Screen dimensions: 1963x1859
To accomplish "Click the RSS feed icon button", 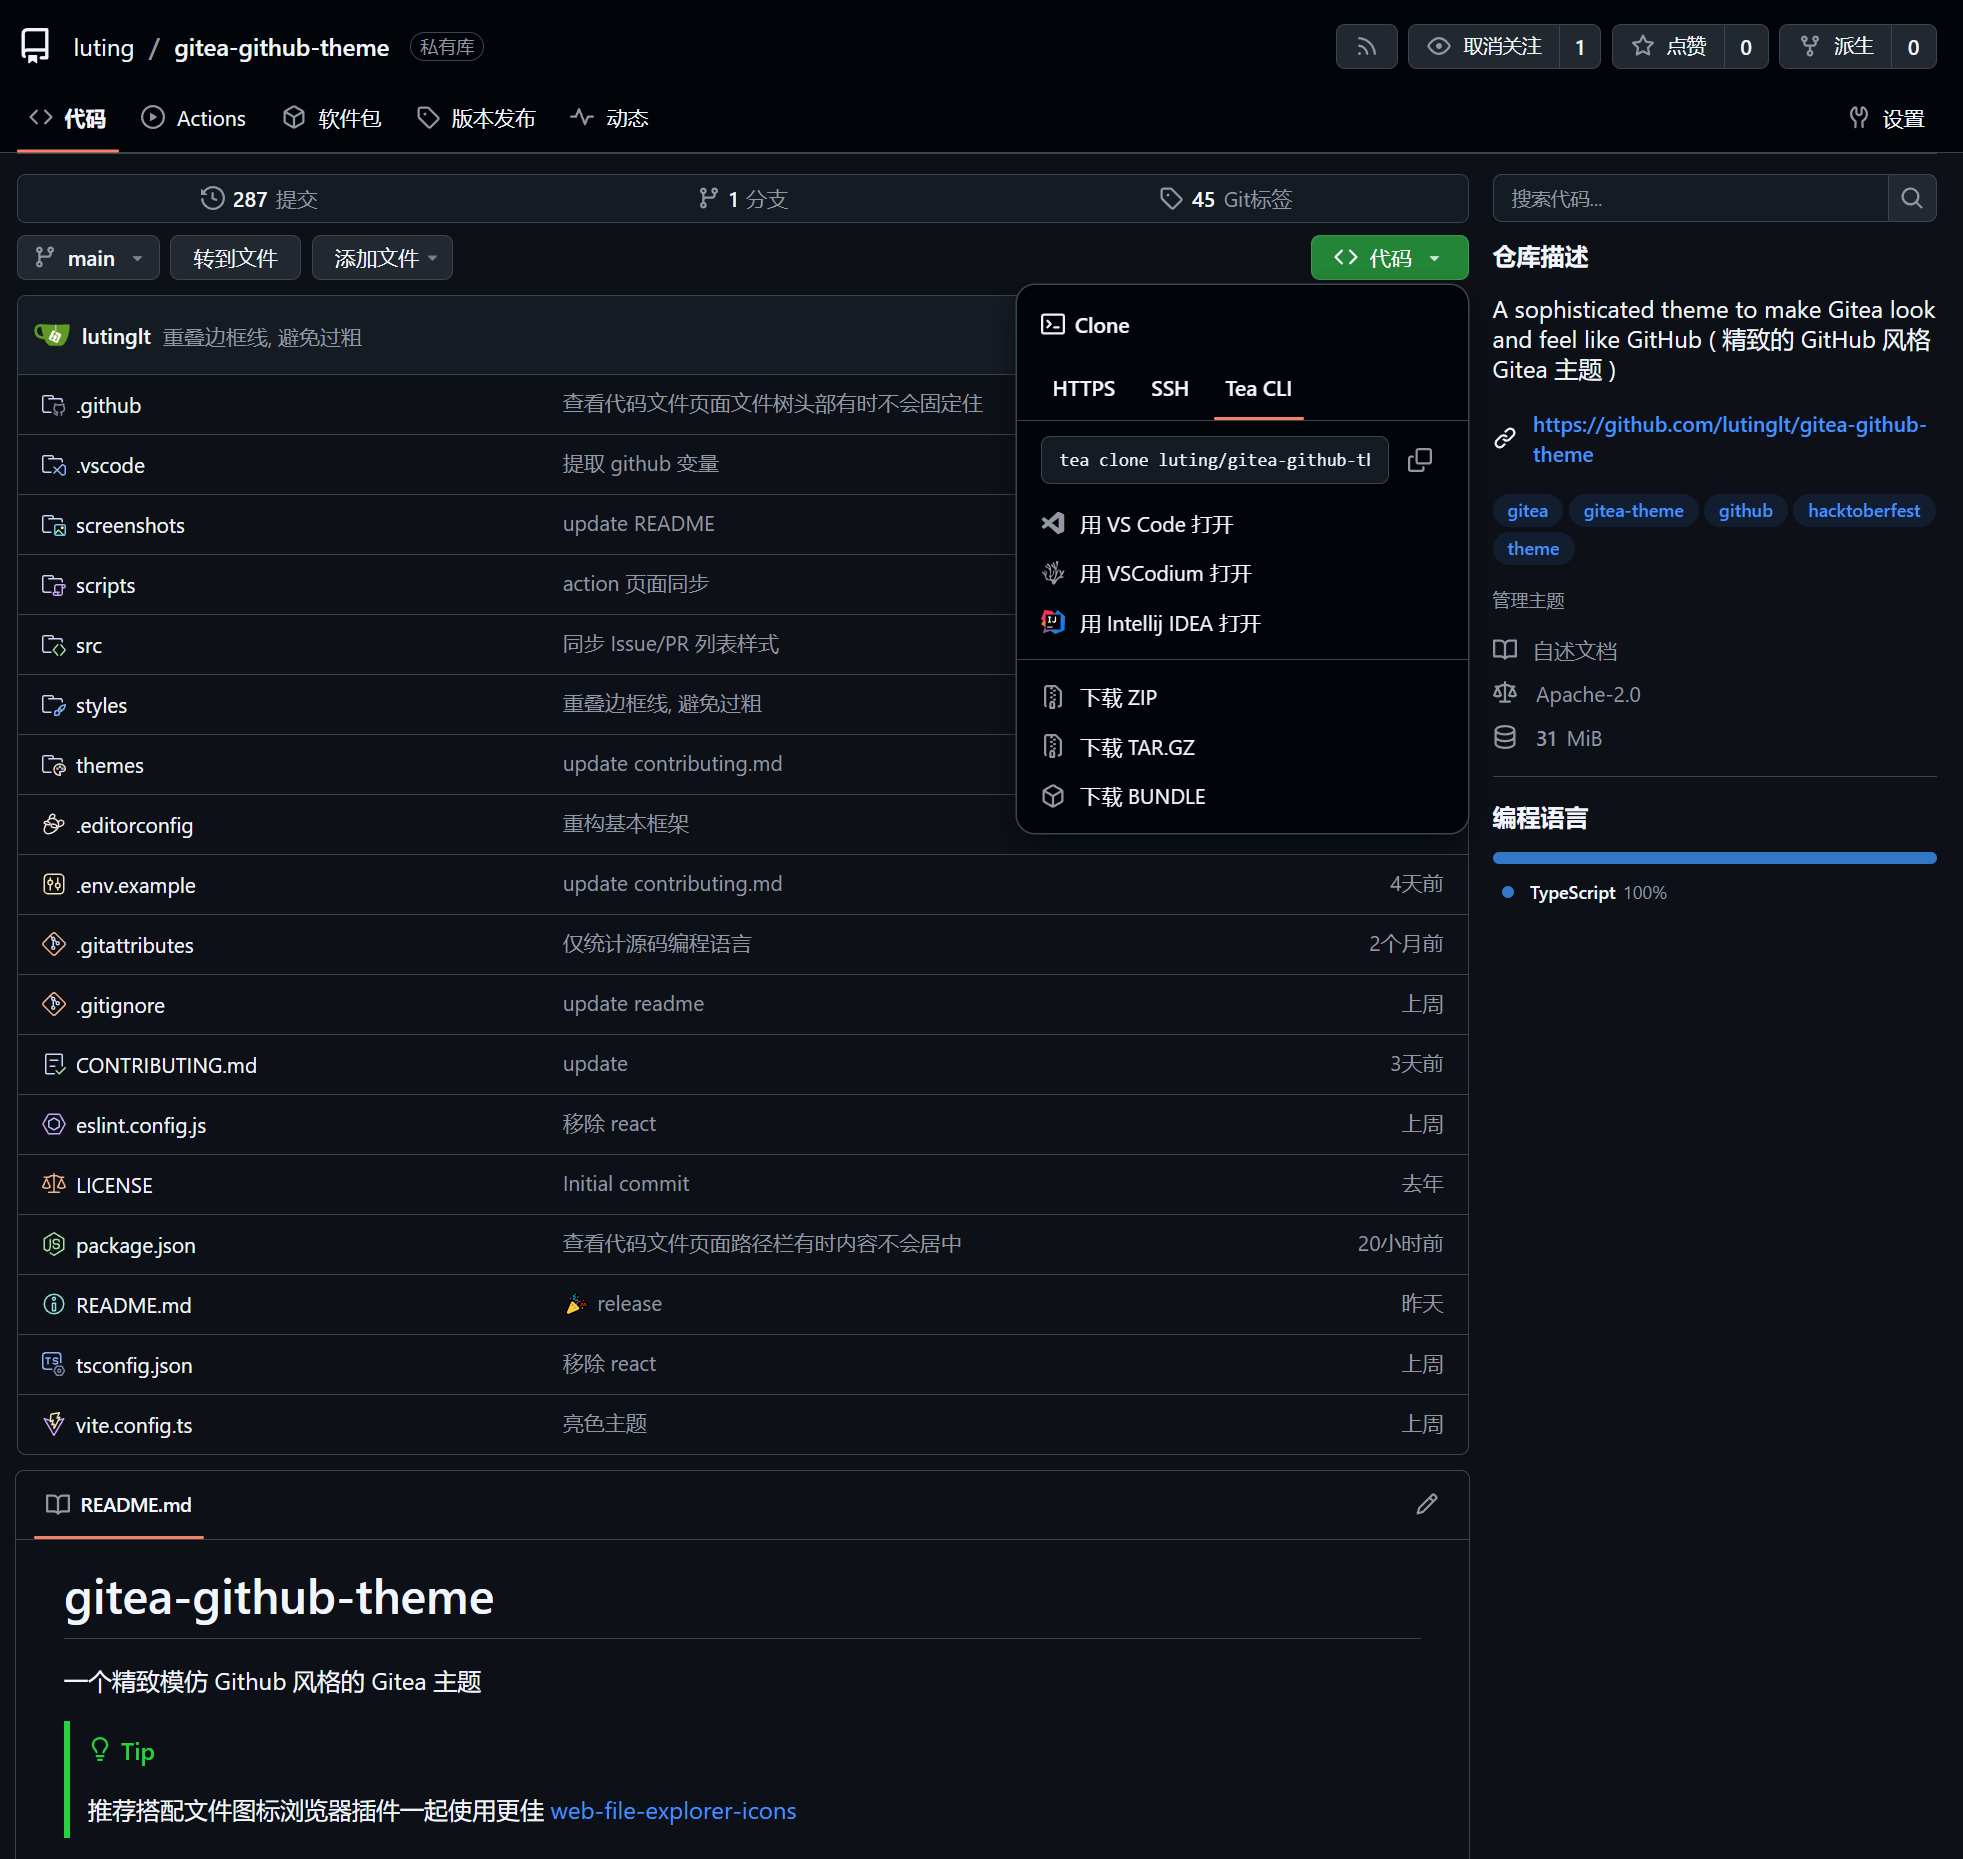I will pyautogui.click(x=1366, y=47).
